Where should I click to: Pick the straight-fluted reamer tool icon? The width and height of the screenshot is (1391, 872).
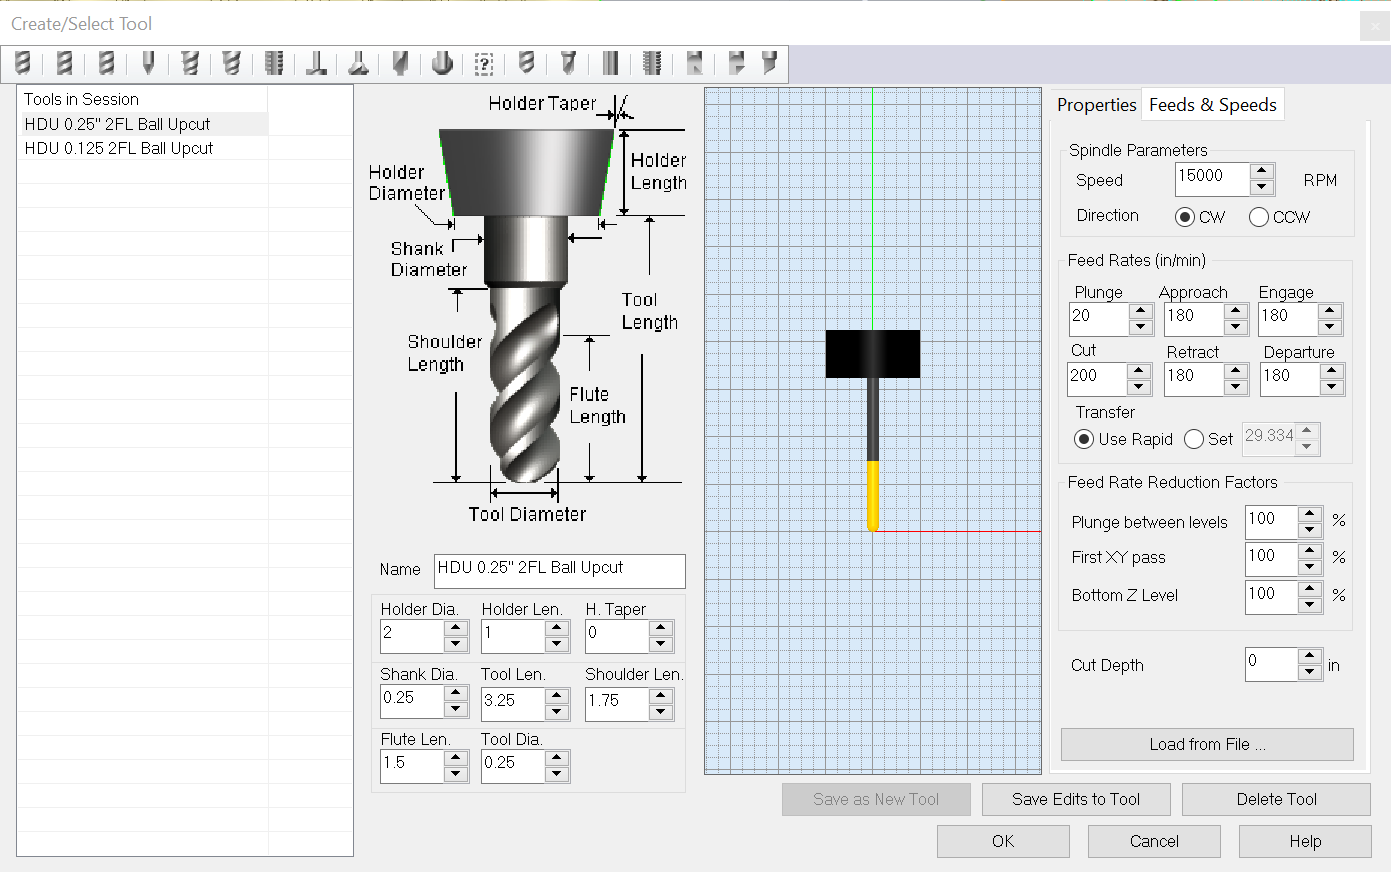pos(610,64)
